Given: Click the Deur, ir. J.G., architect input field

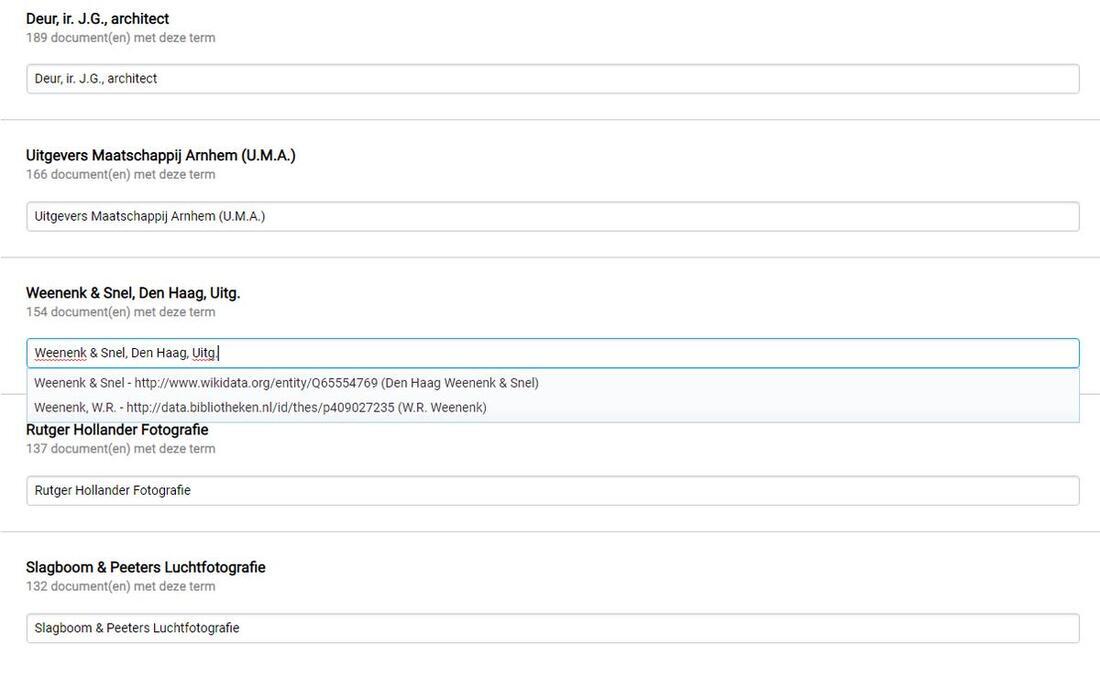Looking at the screenshot, I should click(x=553, y=79).
